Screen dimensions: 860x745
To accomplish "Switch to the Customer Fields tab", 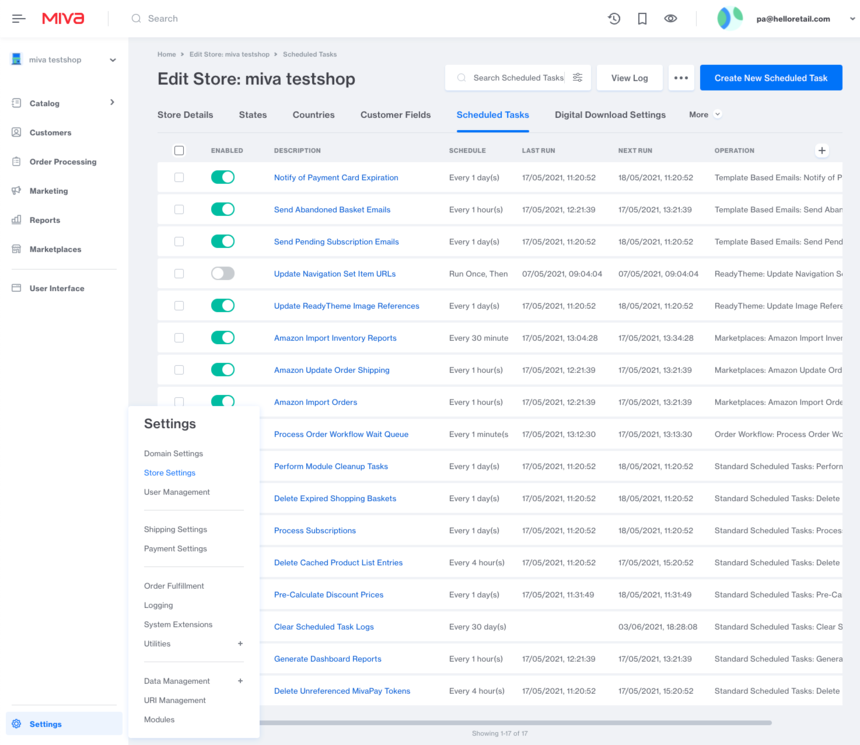I will 395,115.
